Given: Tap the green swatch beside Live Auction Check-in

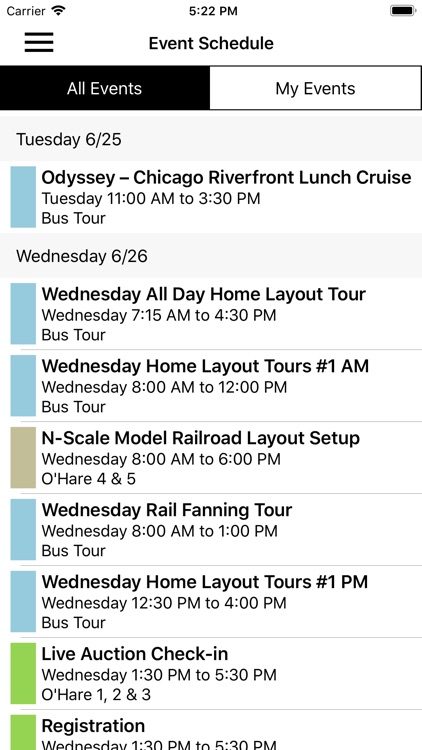Looking at the screenshot, I should pyautogui.click(x=23, y=673).
